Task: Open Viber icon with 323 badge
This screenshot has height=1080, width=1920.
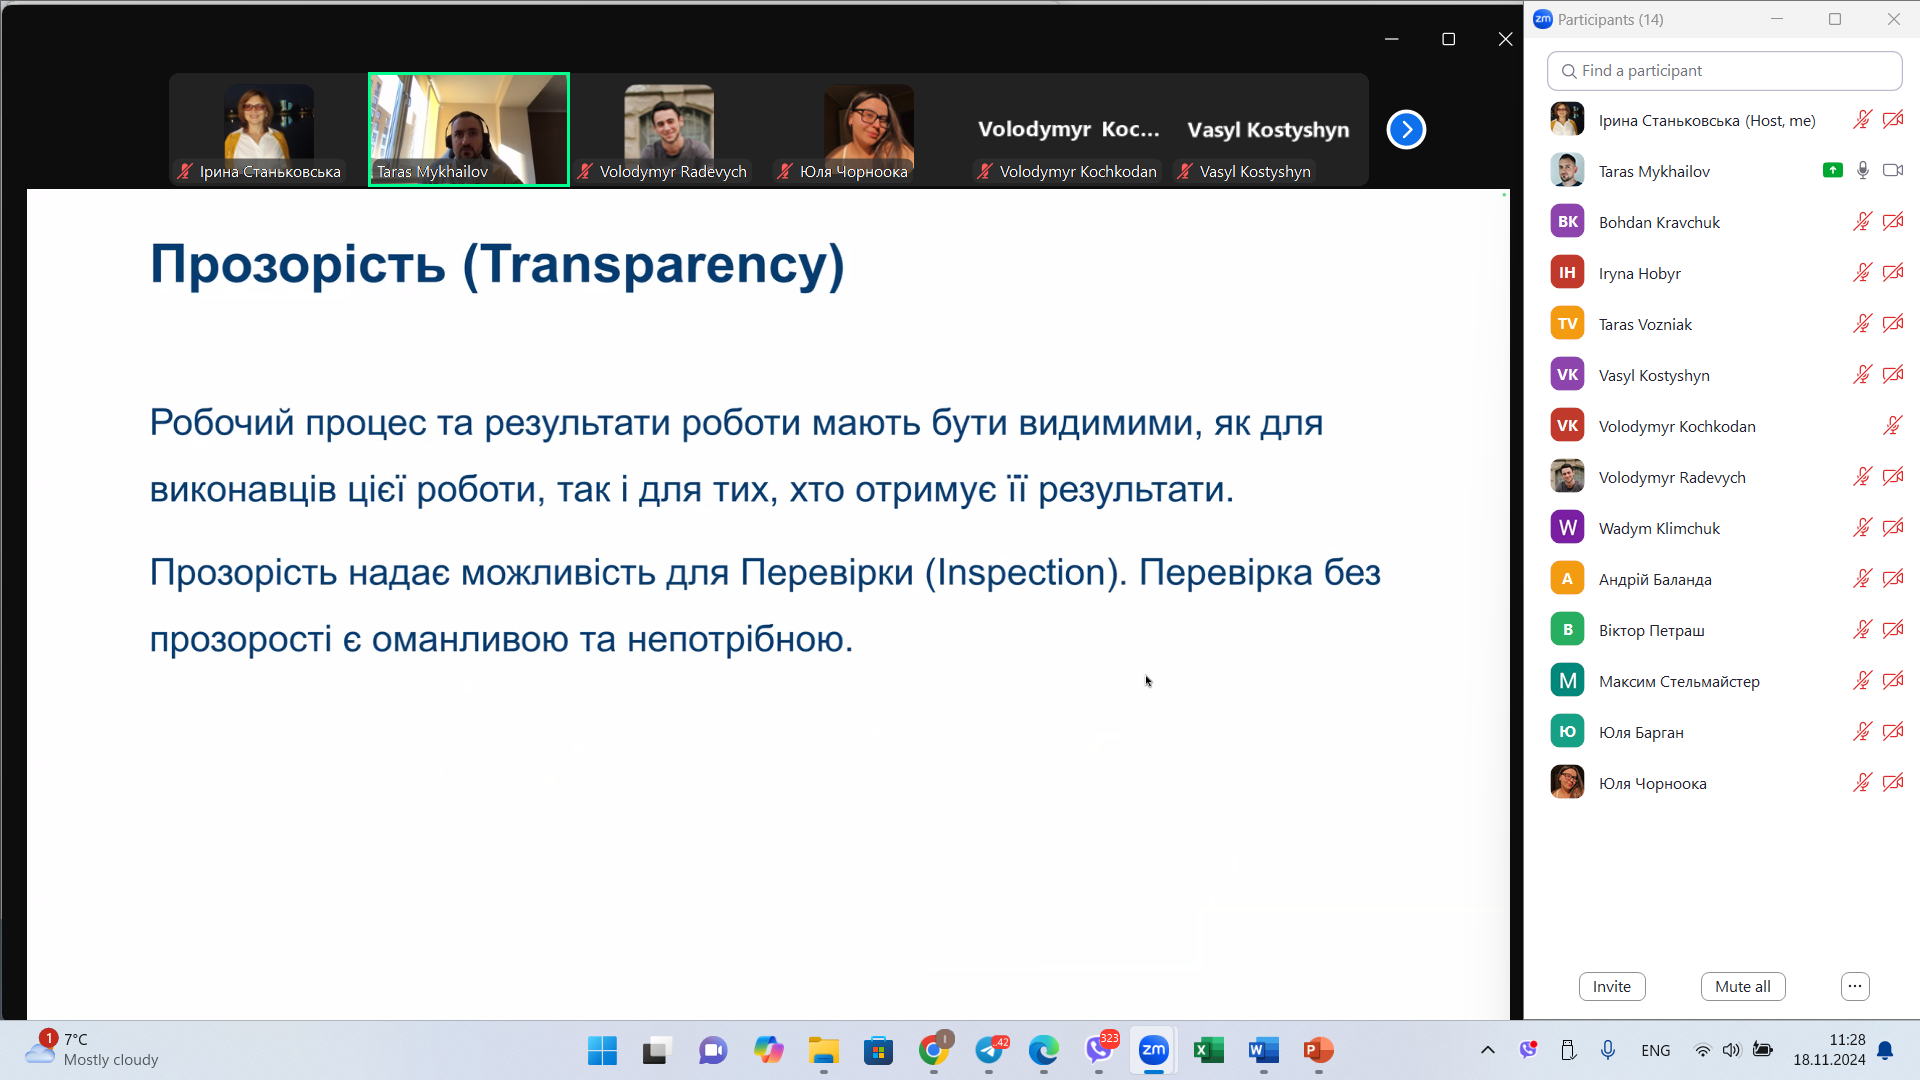Action: [x=1099, y=1050]
